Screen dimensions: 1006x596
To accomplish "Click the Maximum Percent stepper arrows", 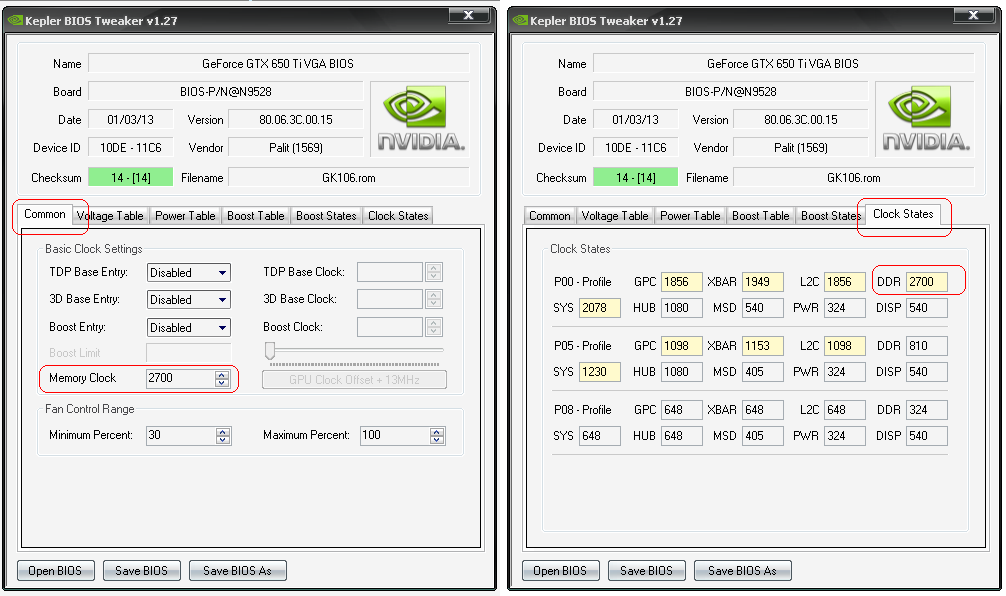I will (x=437, y=436).
